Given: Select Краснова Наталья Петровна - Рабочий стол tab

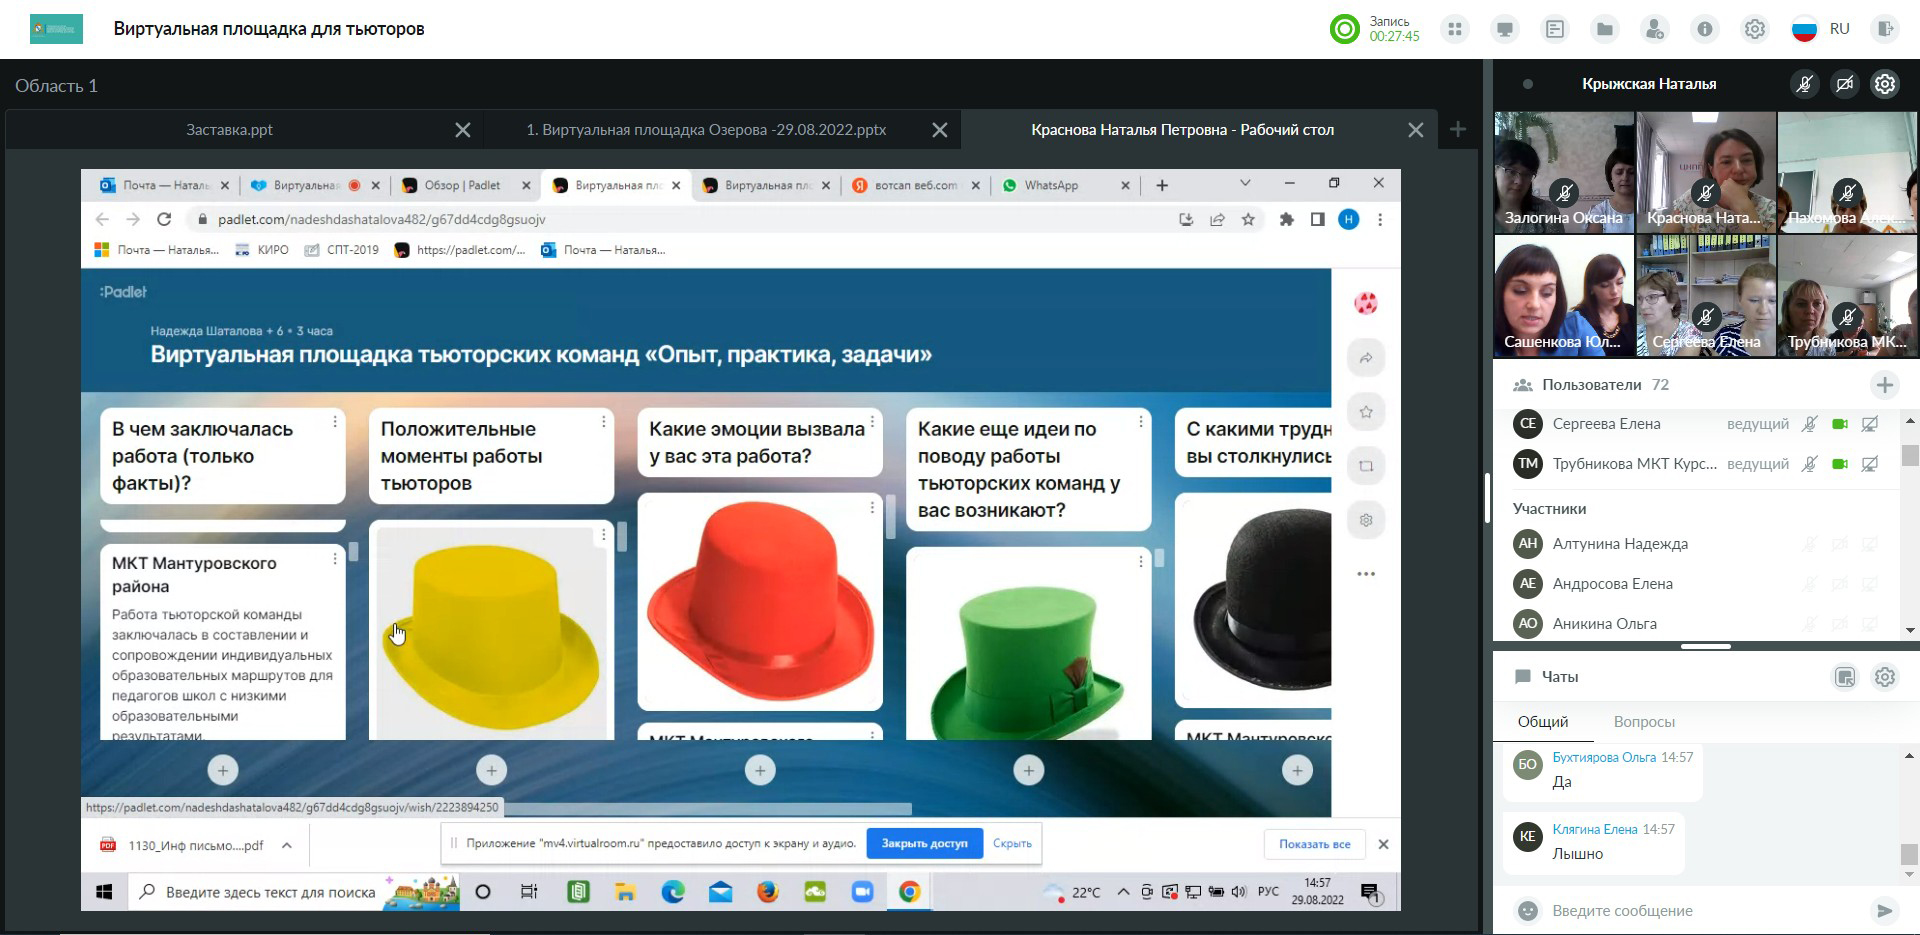Looking at the screenshot, I should coord(1183,130).
